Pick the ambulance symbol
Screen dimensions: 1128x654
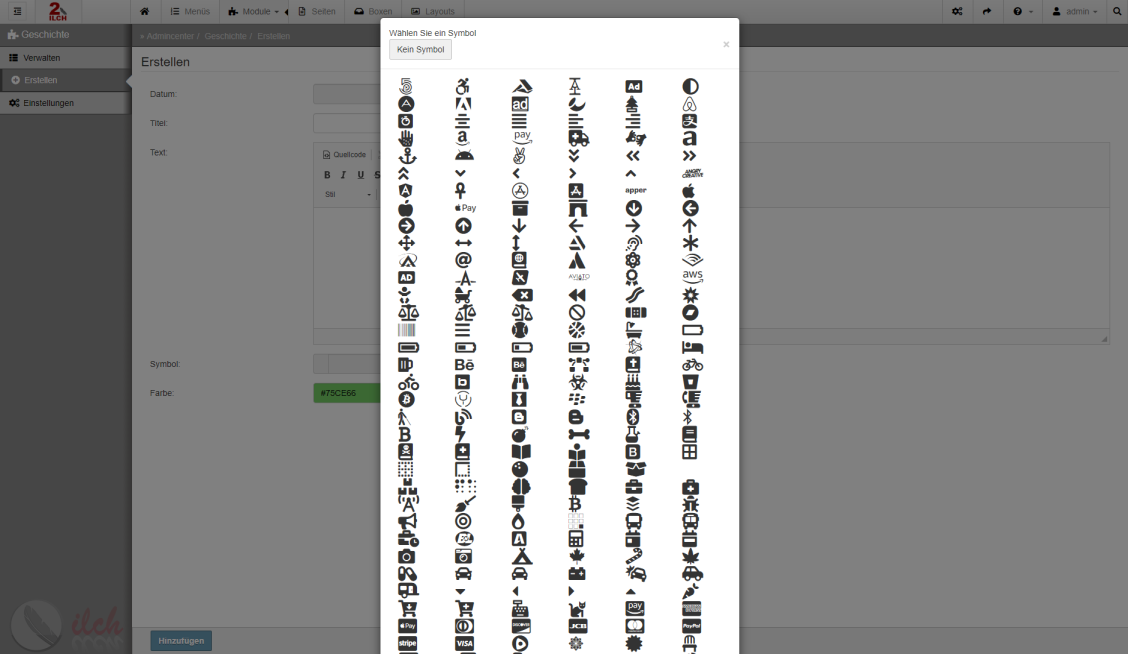coord(578,139)
